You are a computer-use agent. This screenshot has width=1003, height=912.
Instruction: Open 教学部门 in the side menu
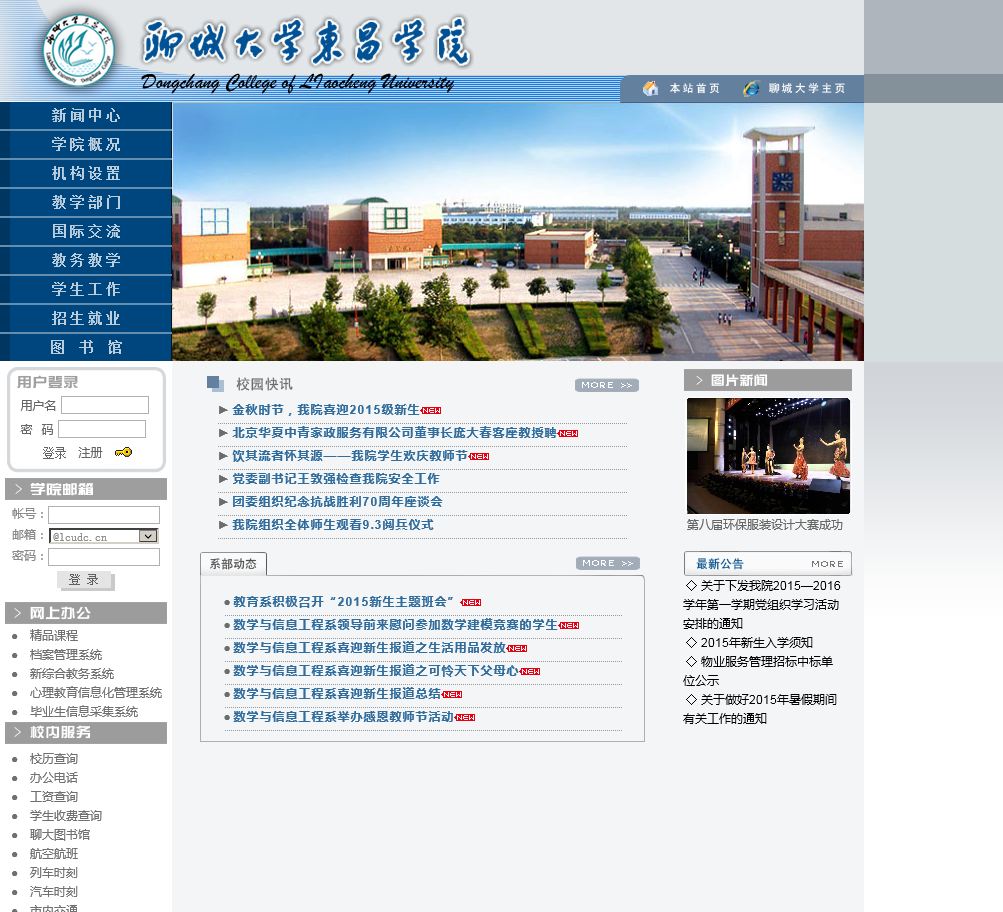(x=86, y=203)
